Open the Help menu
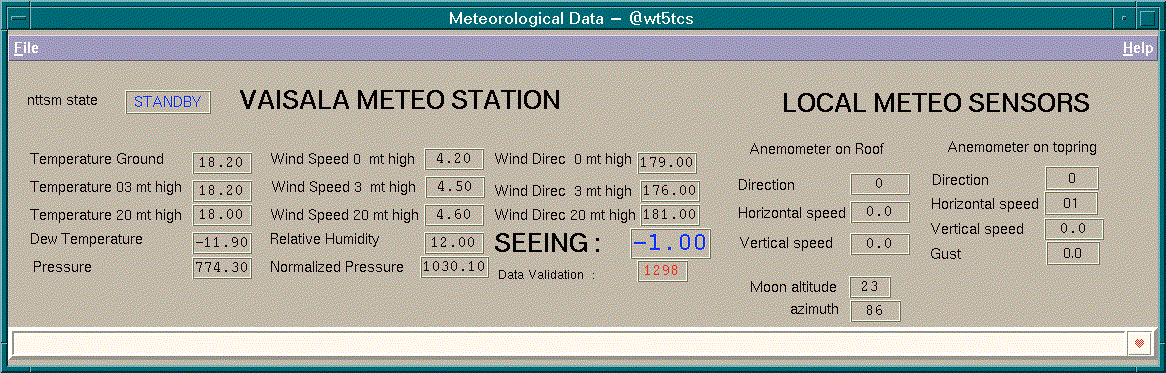Image resolution: width=1166 pixels, height=373 pixels. pos(1138,48)
